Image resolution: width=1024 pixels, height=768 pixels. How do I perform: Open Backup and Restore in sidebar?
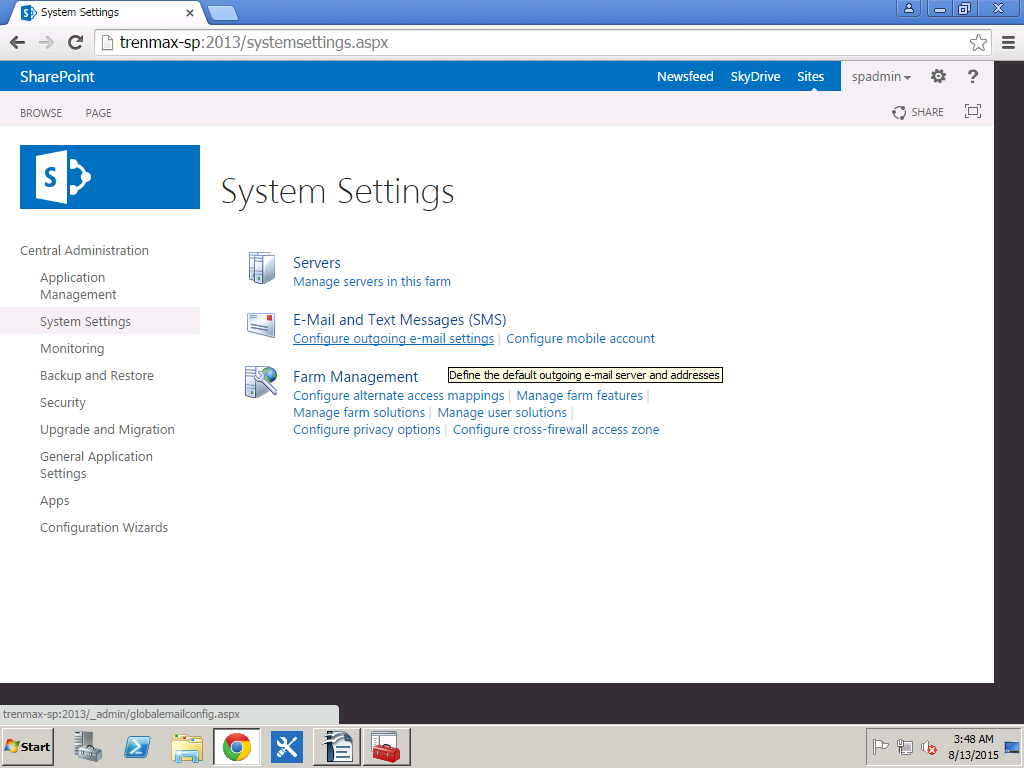click(97, 376)
